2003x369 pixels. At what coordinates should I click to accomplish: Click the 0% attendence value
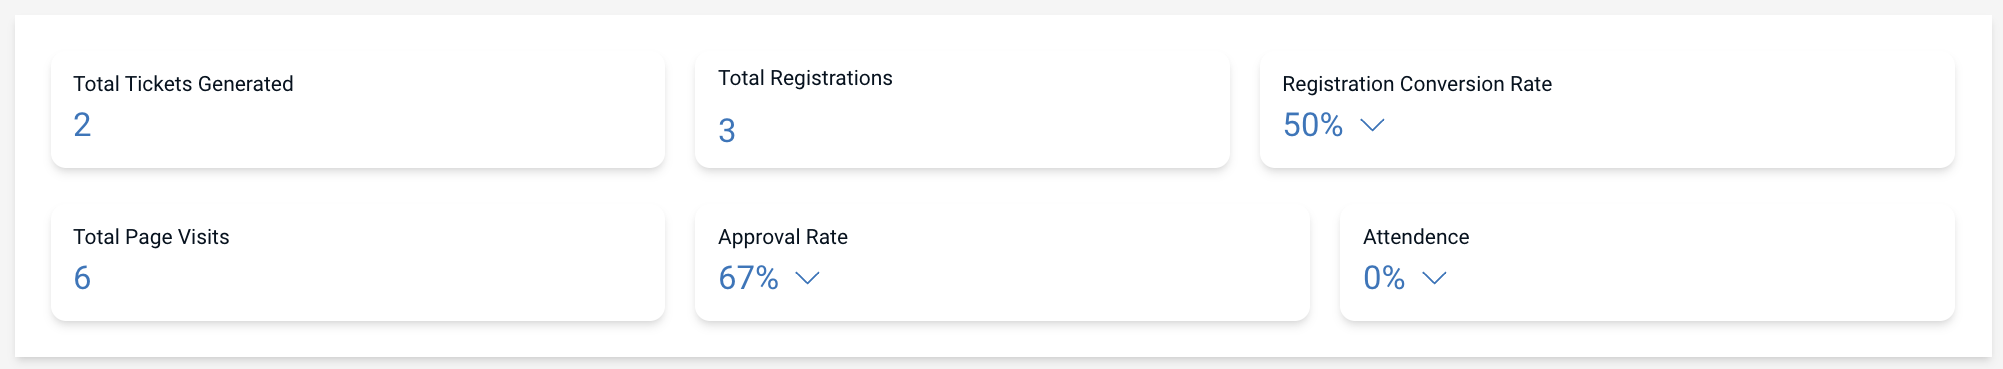coord(1384,278)
